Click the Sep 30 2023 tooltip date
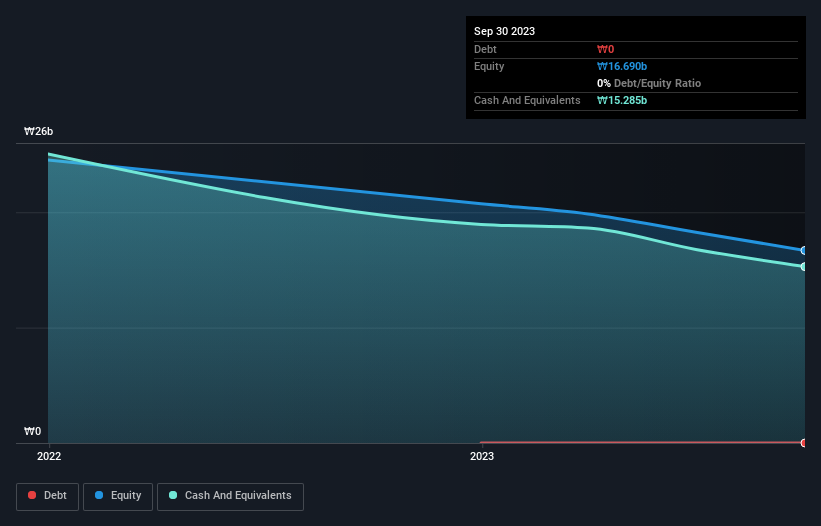This screenshot has height=526, width=821. 504,31
